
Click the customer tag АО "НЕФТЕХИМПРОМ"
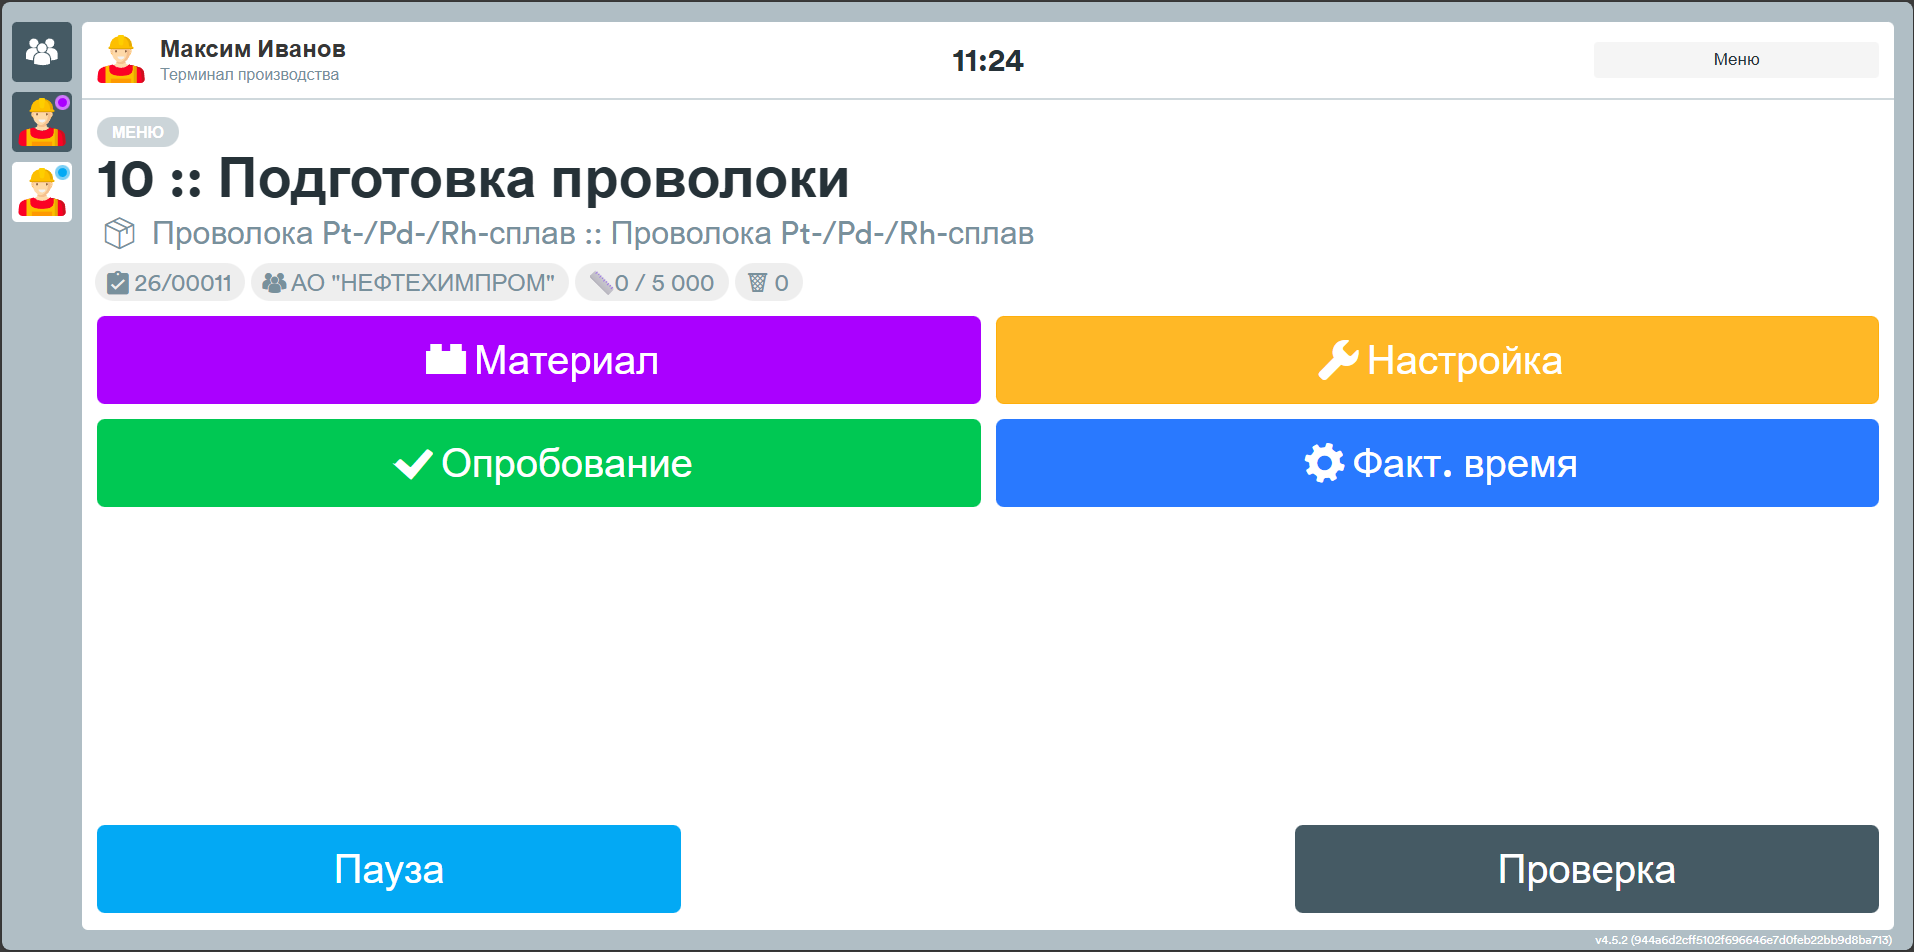(x=410, y=283)
